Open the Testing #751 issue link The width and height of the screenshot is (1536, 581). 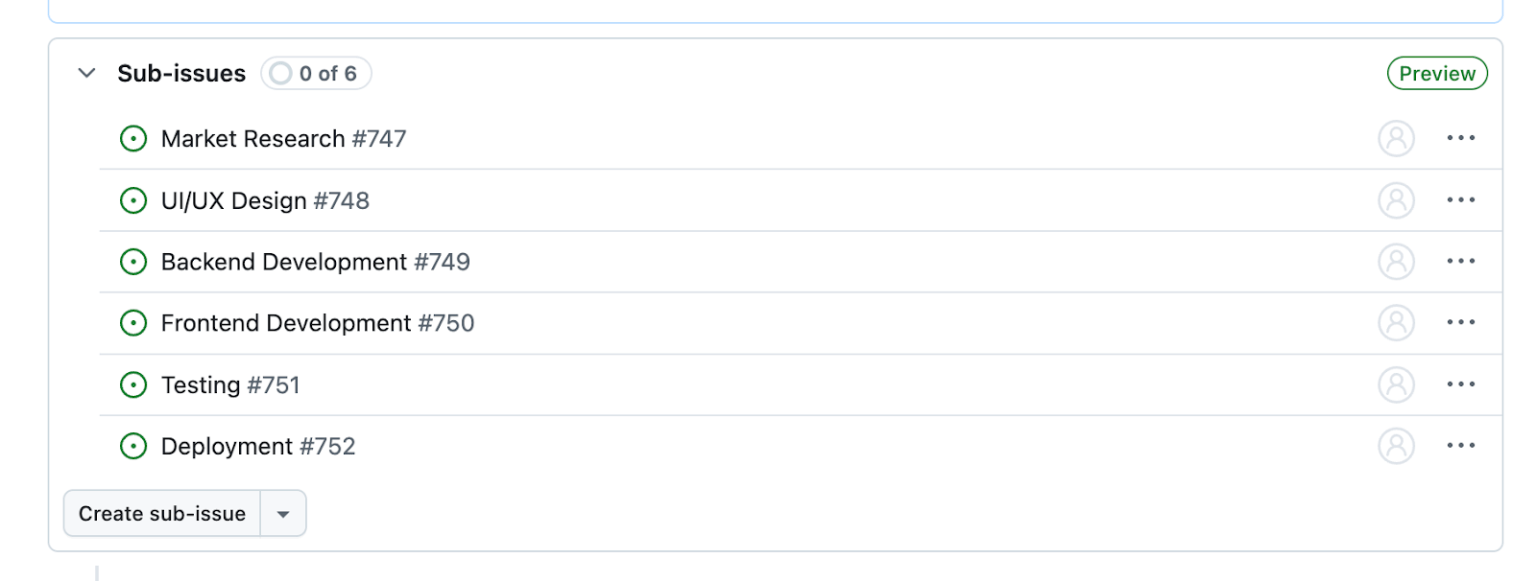(229, 384)
